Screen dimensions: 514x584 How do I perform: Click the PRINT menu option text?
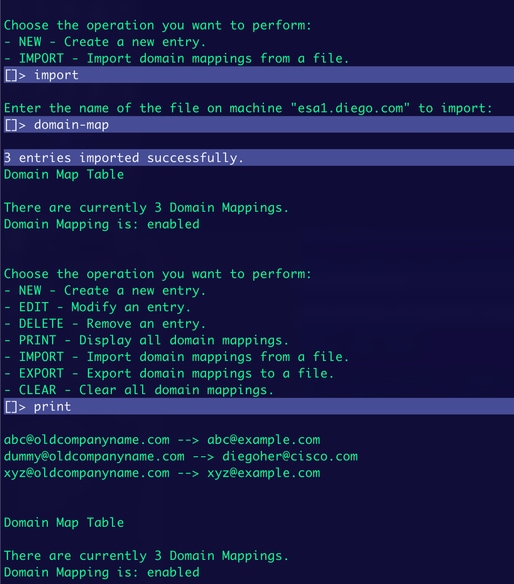[146, 340]
